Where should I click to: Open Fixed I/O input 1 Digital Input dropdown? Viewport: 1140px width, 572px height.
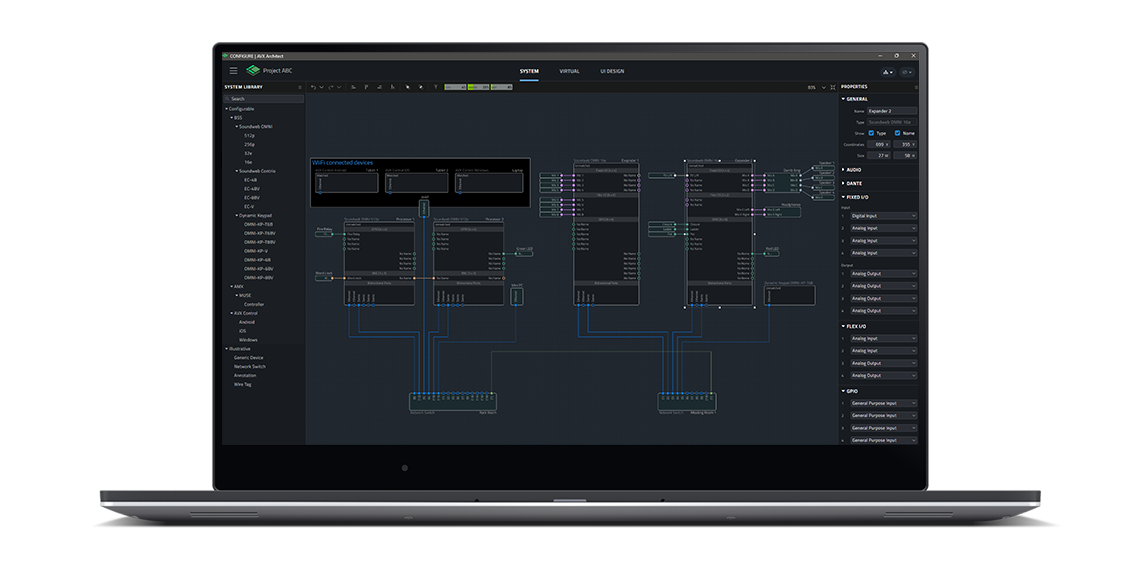tap(883, 216)
